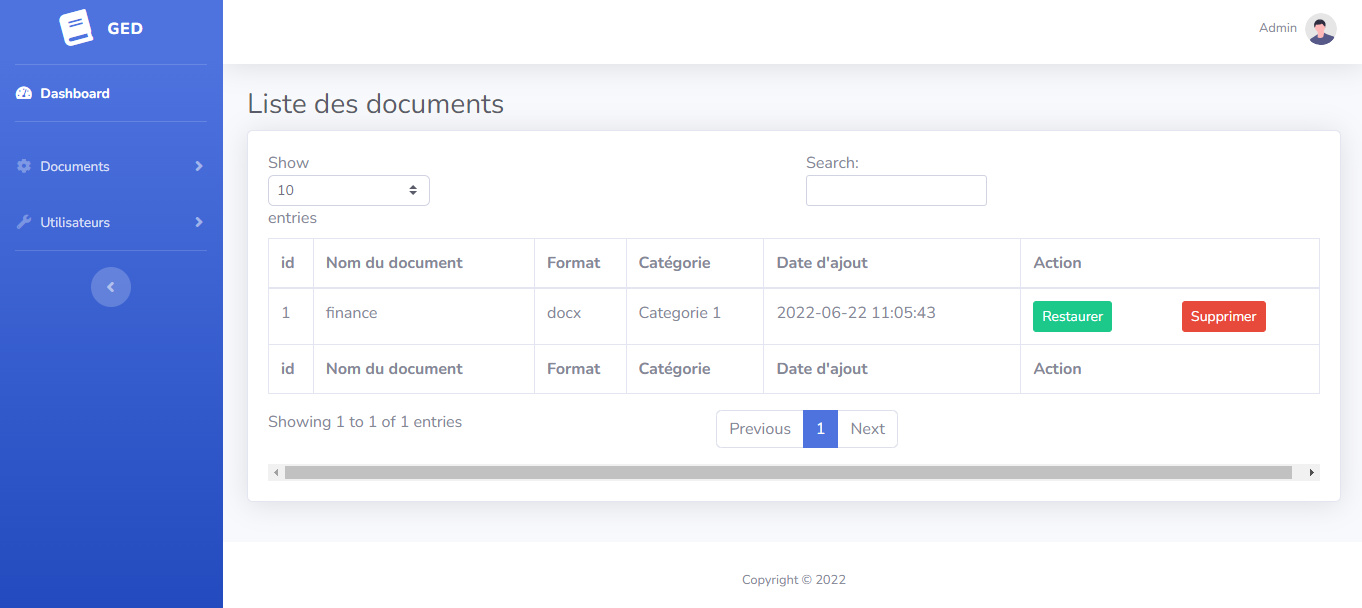Expand the Utilisateurs menu chevron

click(199, 223)
